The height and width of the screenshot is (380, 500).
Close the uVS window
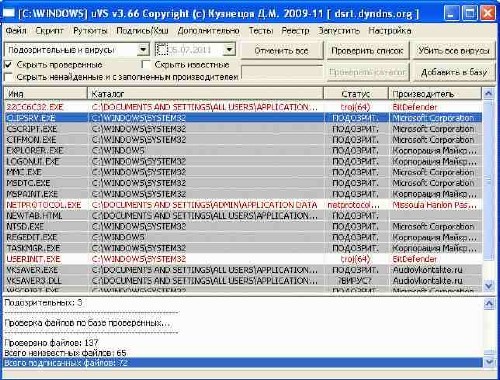click(488, 13)
